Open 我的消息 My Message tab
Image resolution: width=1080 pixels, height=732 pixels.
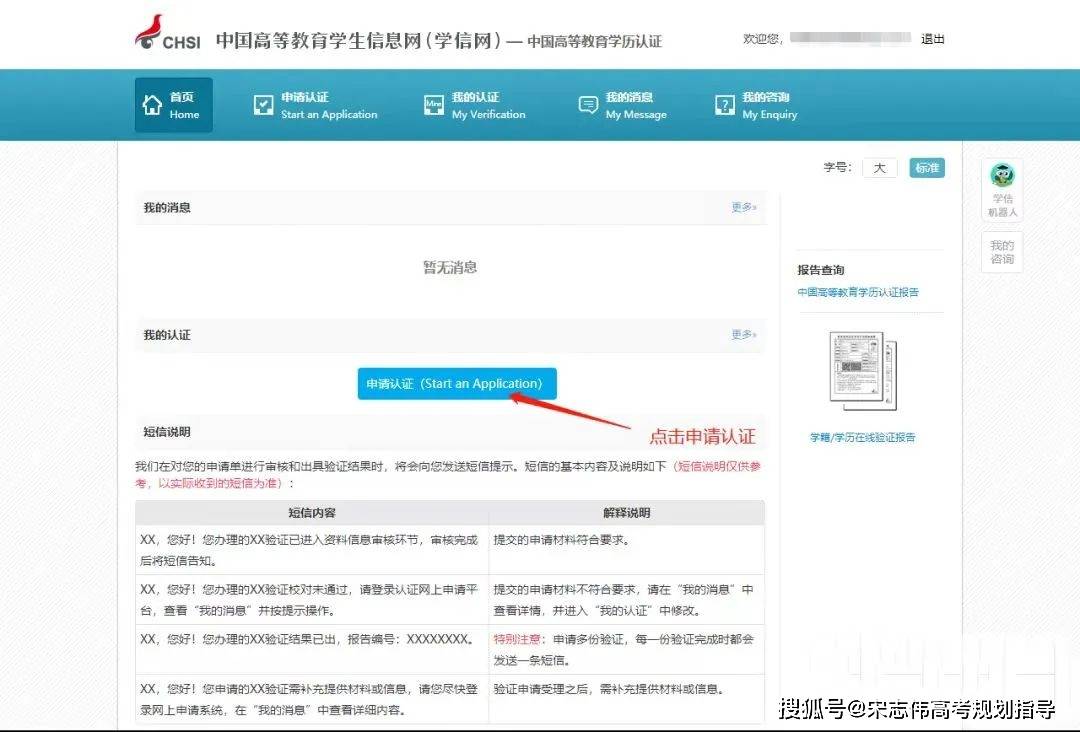point(623,105)
